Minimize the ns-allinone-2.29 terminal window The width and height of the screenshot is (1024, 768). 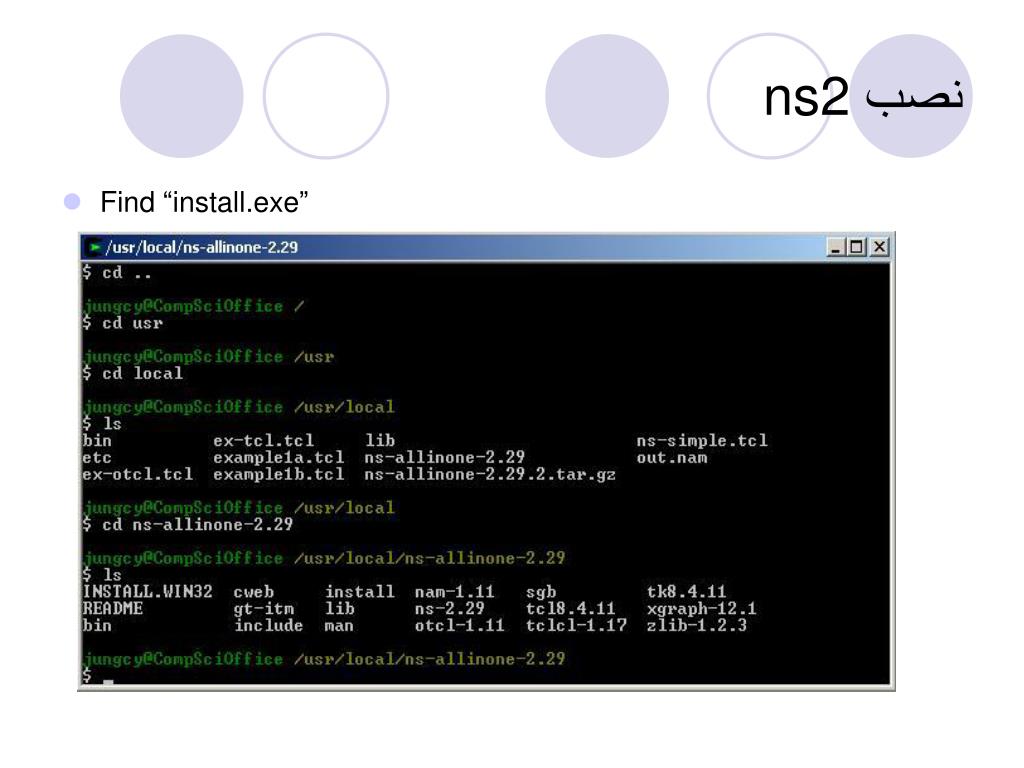tap(836, 248)
